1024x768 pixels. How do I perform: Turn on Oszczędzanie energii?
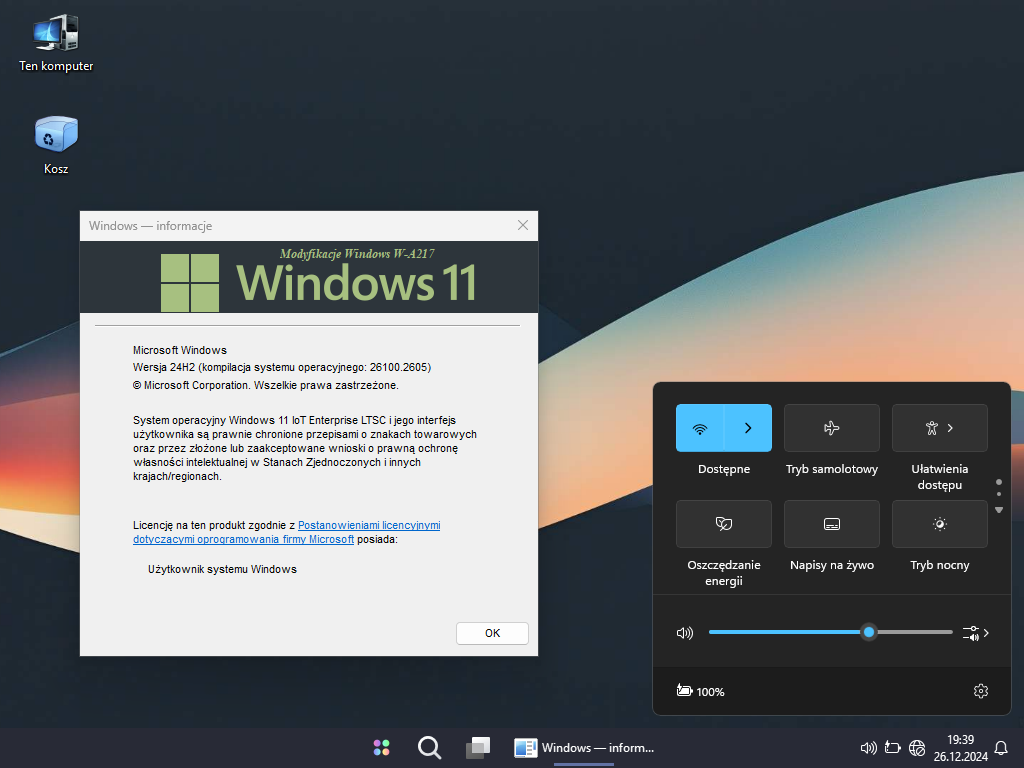pos(723,524)
